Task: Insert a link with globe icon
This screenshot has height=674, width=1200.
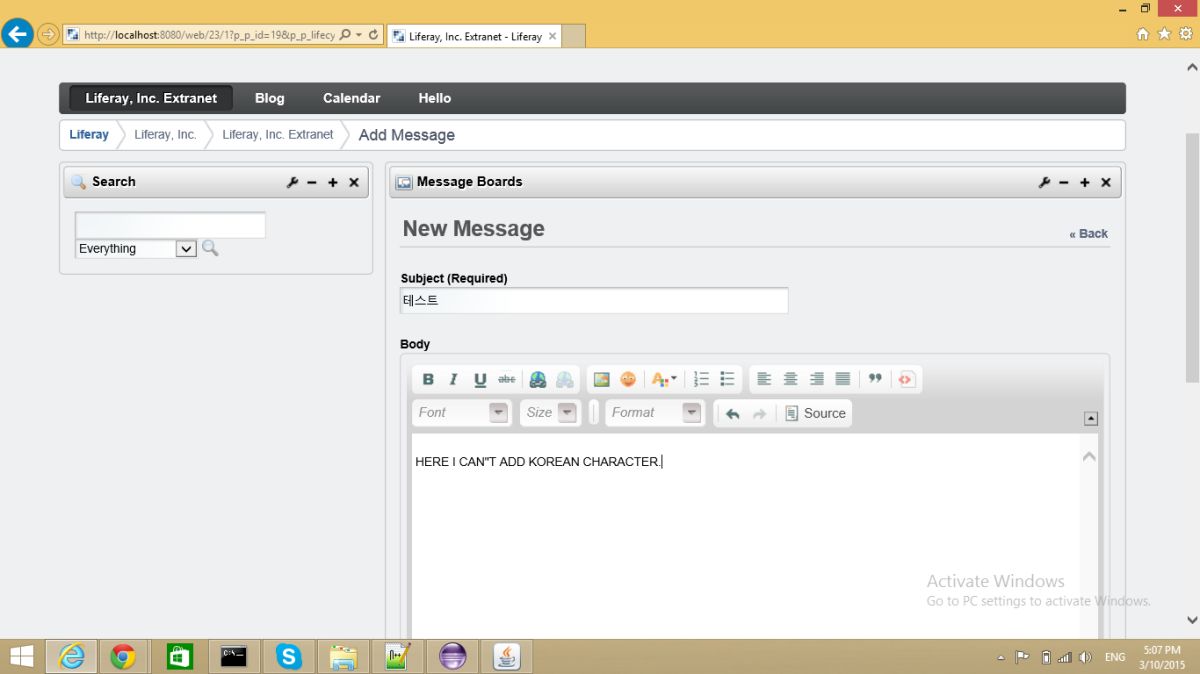Action: [x=538, y=379]
